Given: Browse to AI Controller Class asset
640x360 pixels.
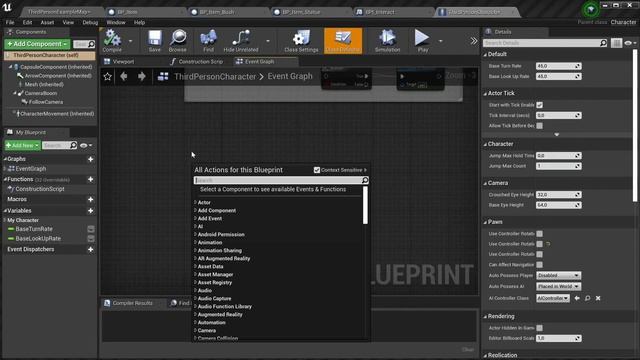Looking at the screenshot, I should [587, 298].
